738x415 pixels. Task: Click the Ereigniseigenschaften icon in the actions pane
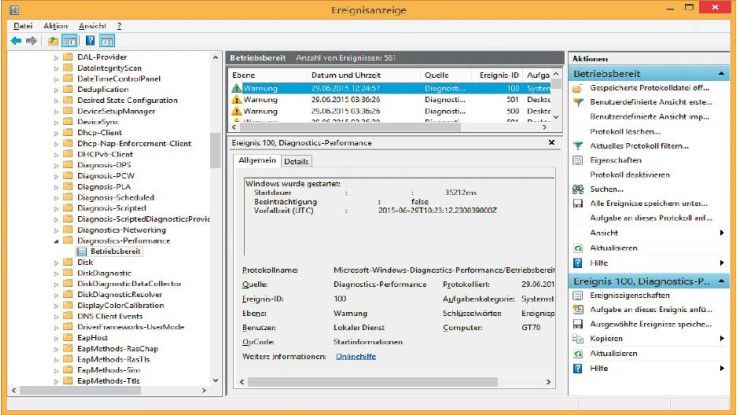[578, 296]
